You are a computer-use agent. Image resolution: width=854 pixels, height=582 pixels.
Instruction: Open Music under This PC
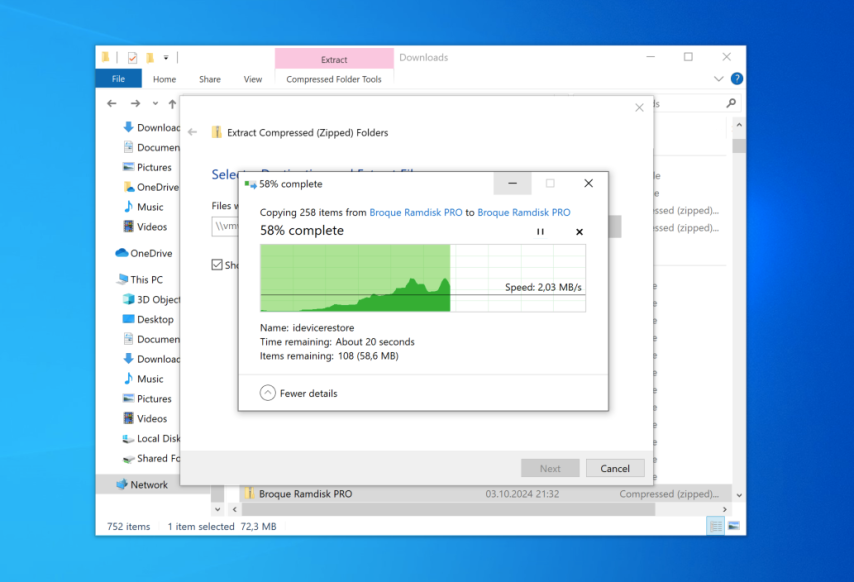click(x=144, y=379)
